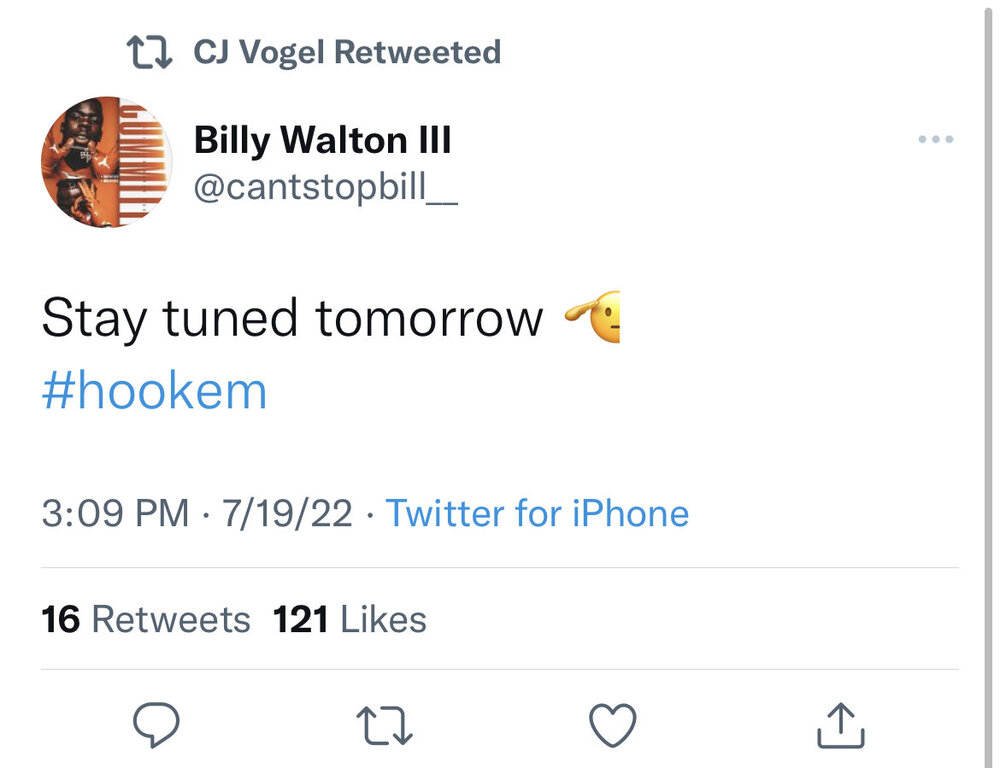Click the saluting face emoji
The height and width of the screenshot is (768, 1000).
[593, 318]
